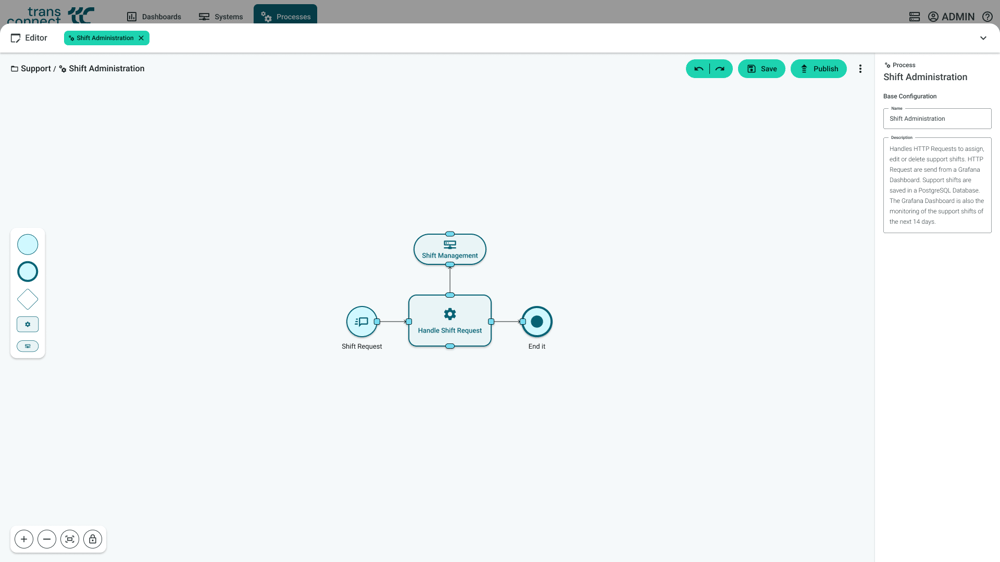Open the help icon

[x=987, y=17]
